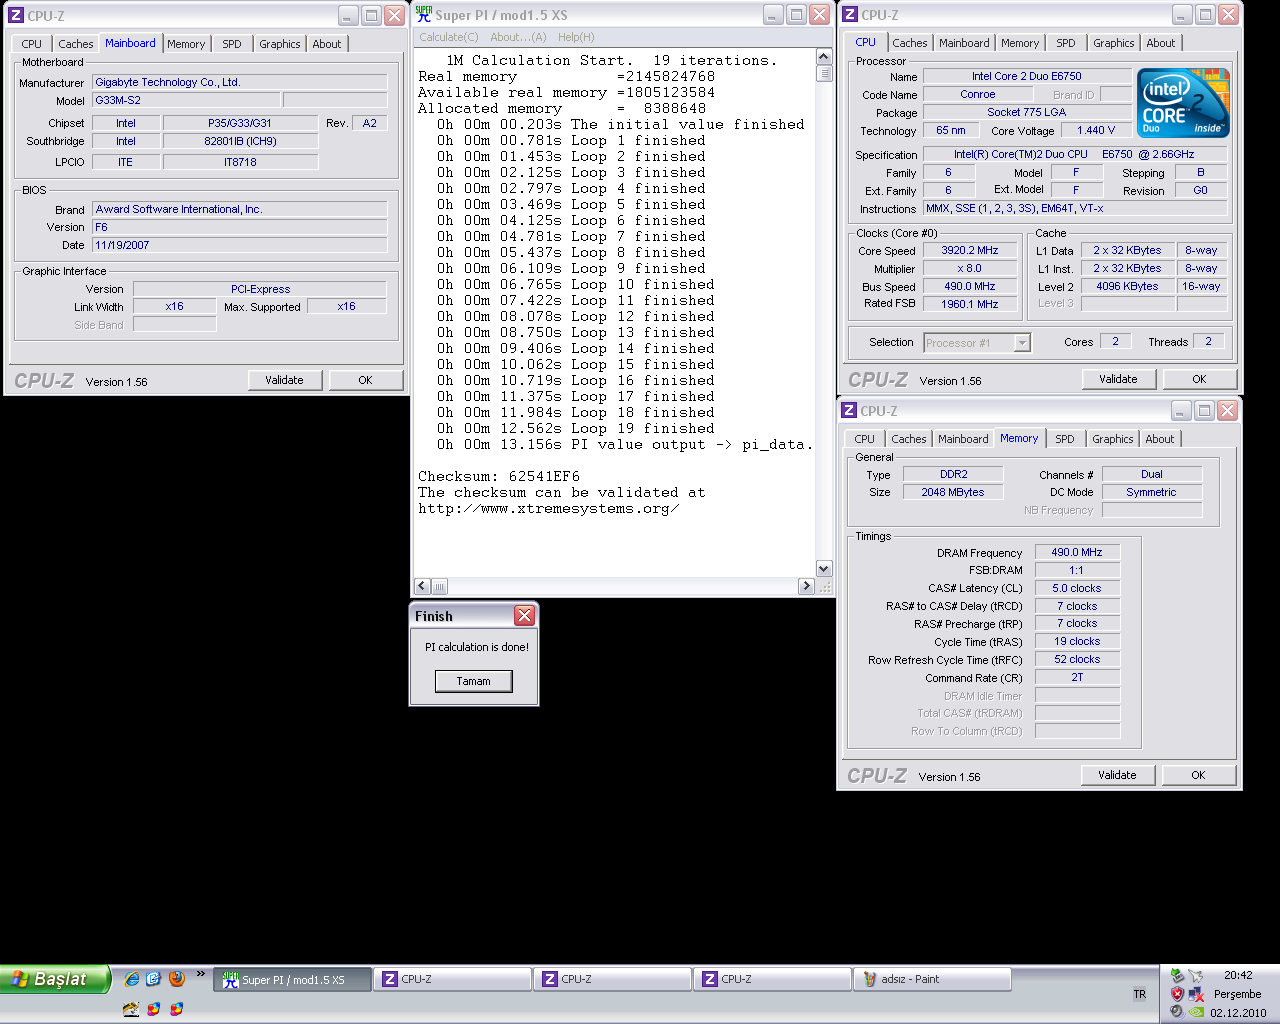The height and width of the screenshot is (1024, 1280).
Task: Click the BIOS date 11/19/2007 field
Action: click(239, 245)
